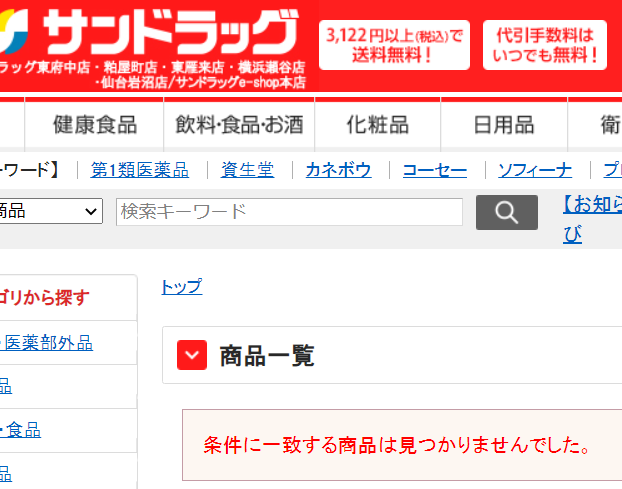Click the 3,122円以上 送料無料 banner
Image resolution: width=622 pixels, height=489 pixels.
click(394, 45)
